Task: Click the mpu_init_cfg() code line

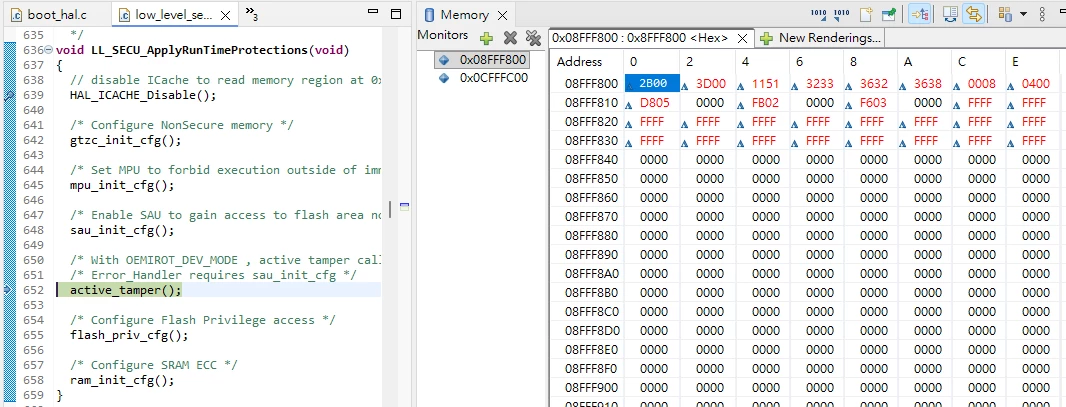Action: pos(122,185)
